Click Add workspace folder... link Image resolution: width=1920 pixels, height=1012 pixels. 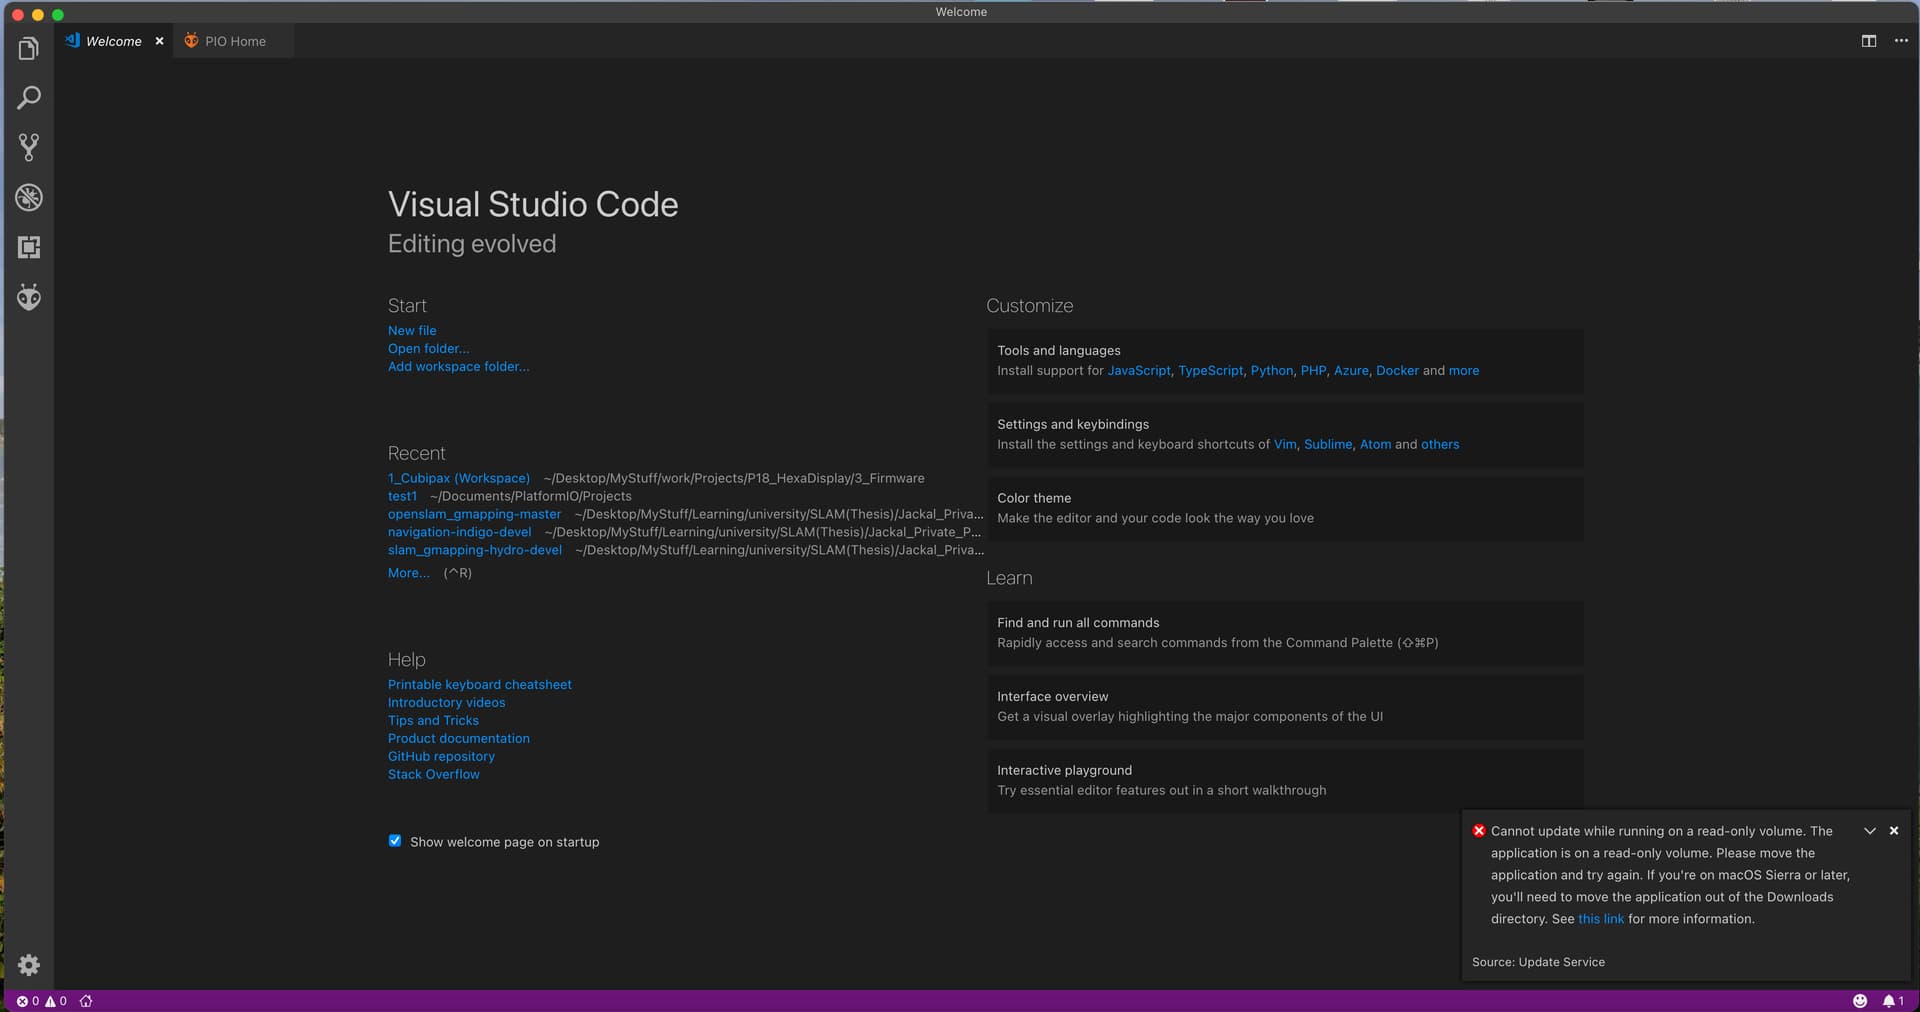tap(459, 366)
